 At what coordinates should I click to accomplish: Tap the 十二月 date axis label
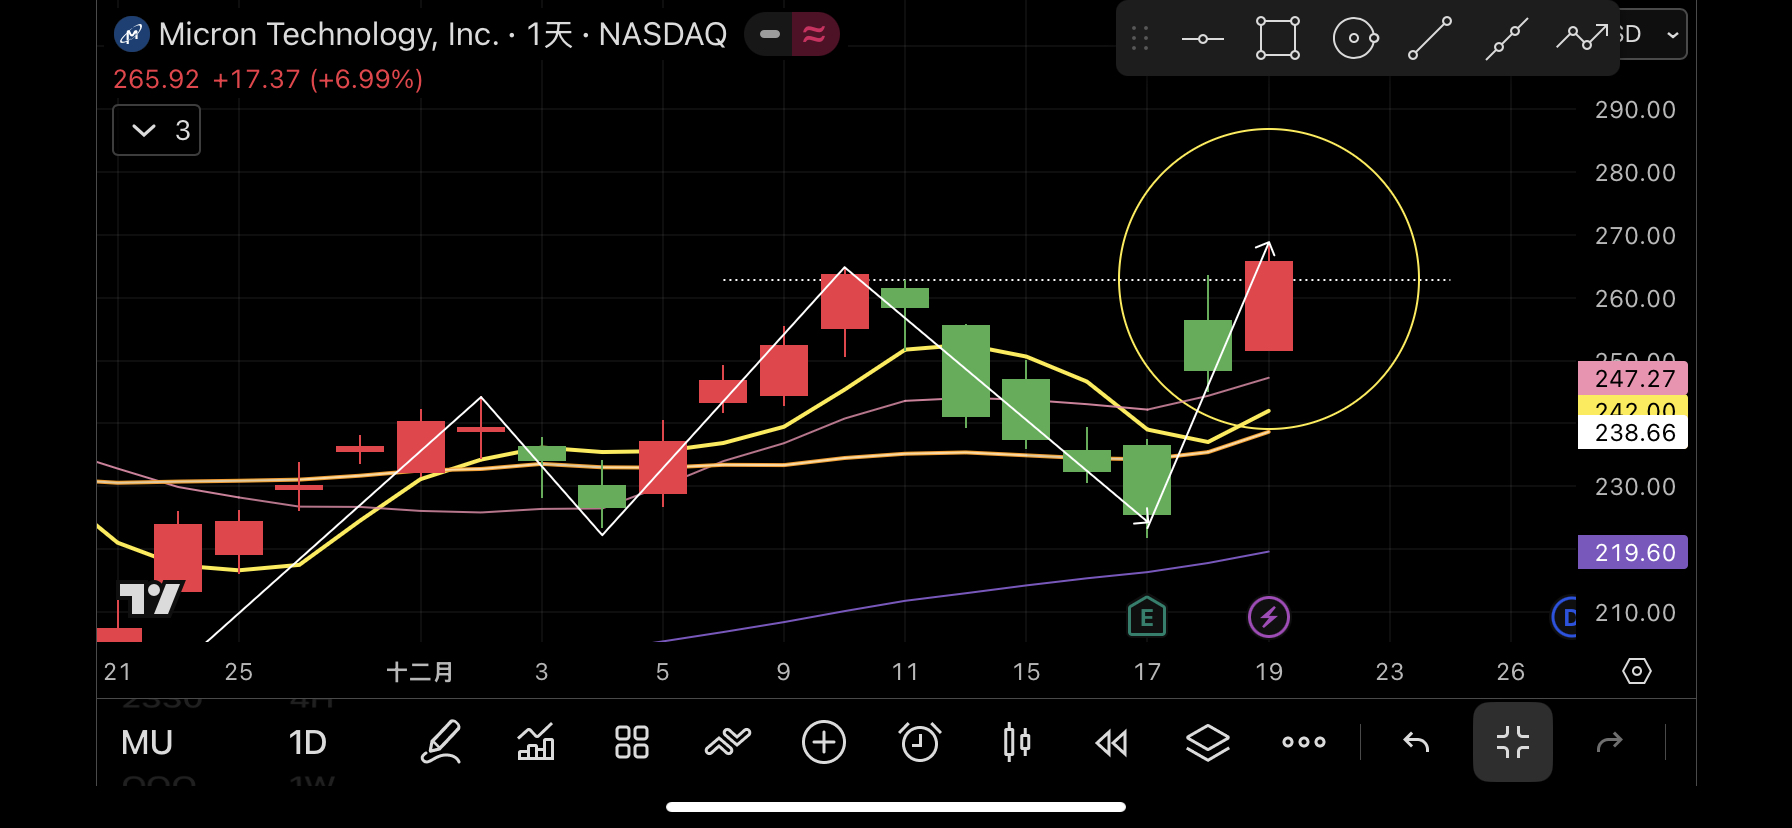coord(420,671)
